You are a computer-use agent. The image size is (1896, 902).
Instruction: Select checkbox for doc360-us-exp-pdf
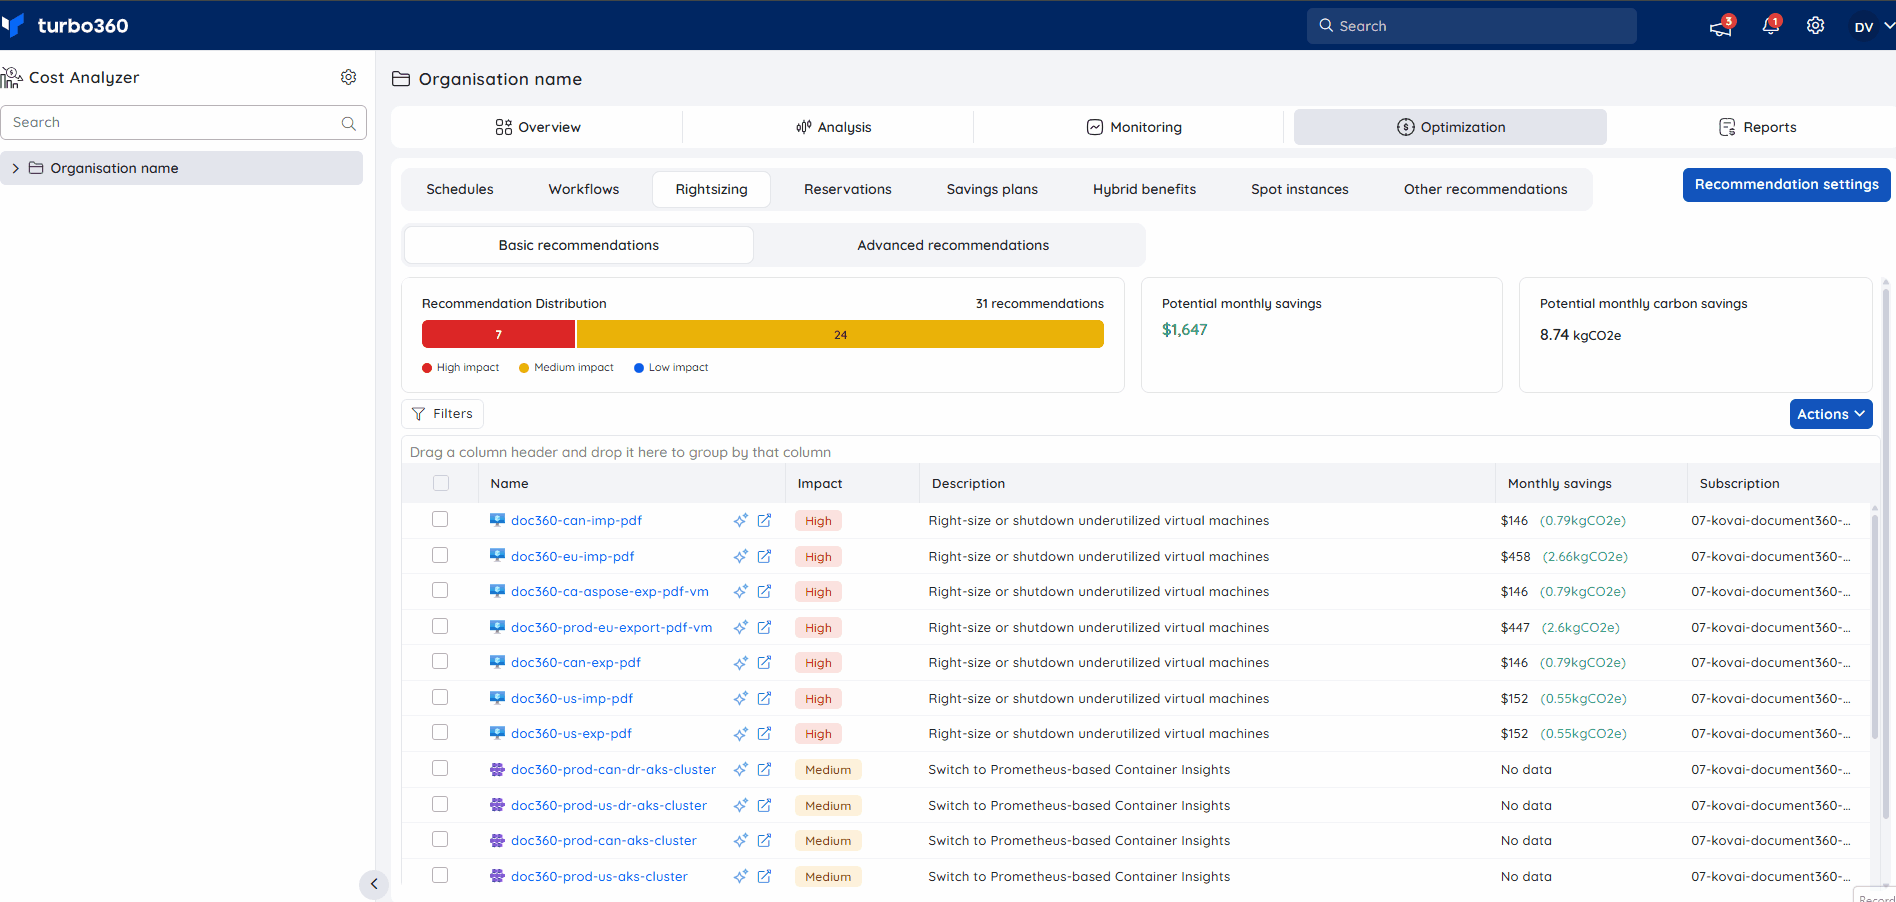(440, 732)
